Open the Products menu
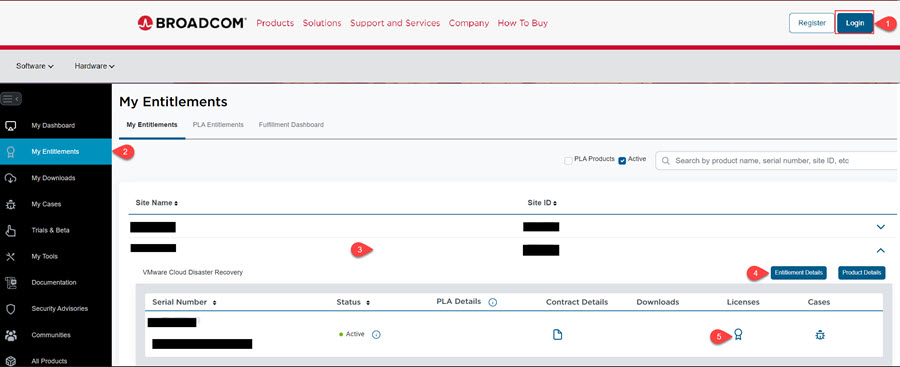This screenshot has width=900, height=367. (275, 23)
